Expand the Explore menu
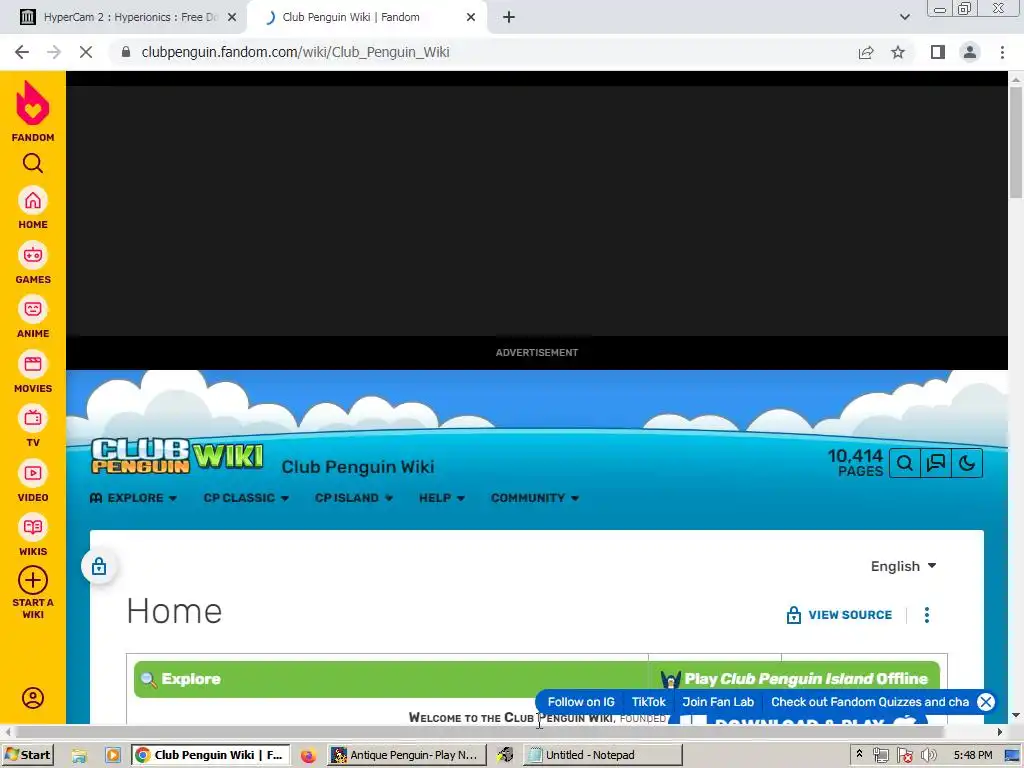 (x=133, y=498)
